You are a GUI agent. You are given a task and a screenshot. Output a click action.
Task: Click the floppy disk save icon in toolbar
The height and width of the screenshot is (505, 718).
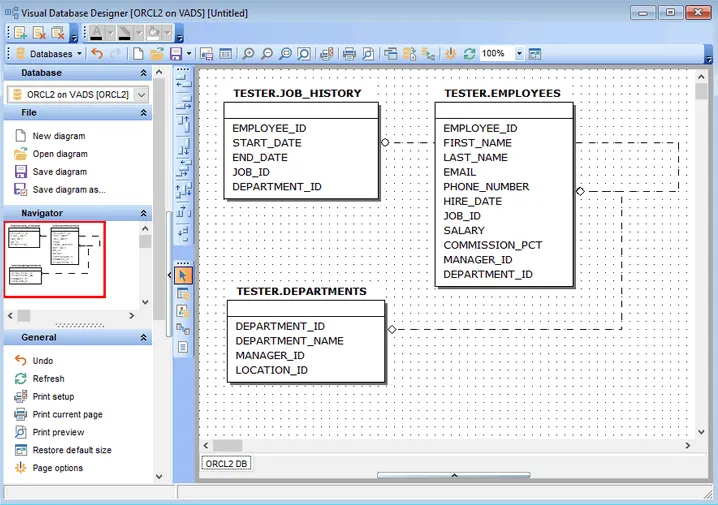pos(176,53)
